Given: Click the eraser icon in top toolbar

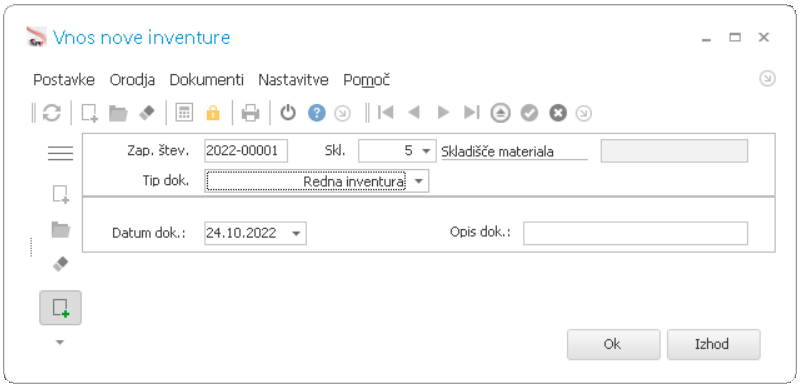Looking at the screenshot, I should 147,113.
